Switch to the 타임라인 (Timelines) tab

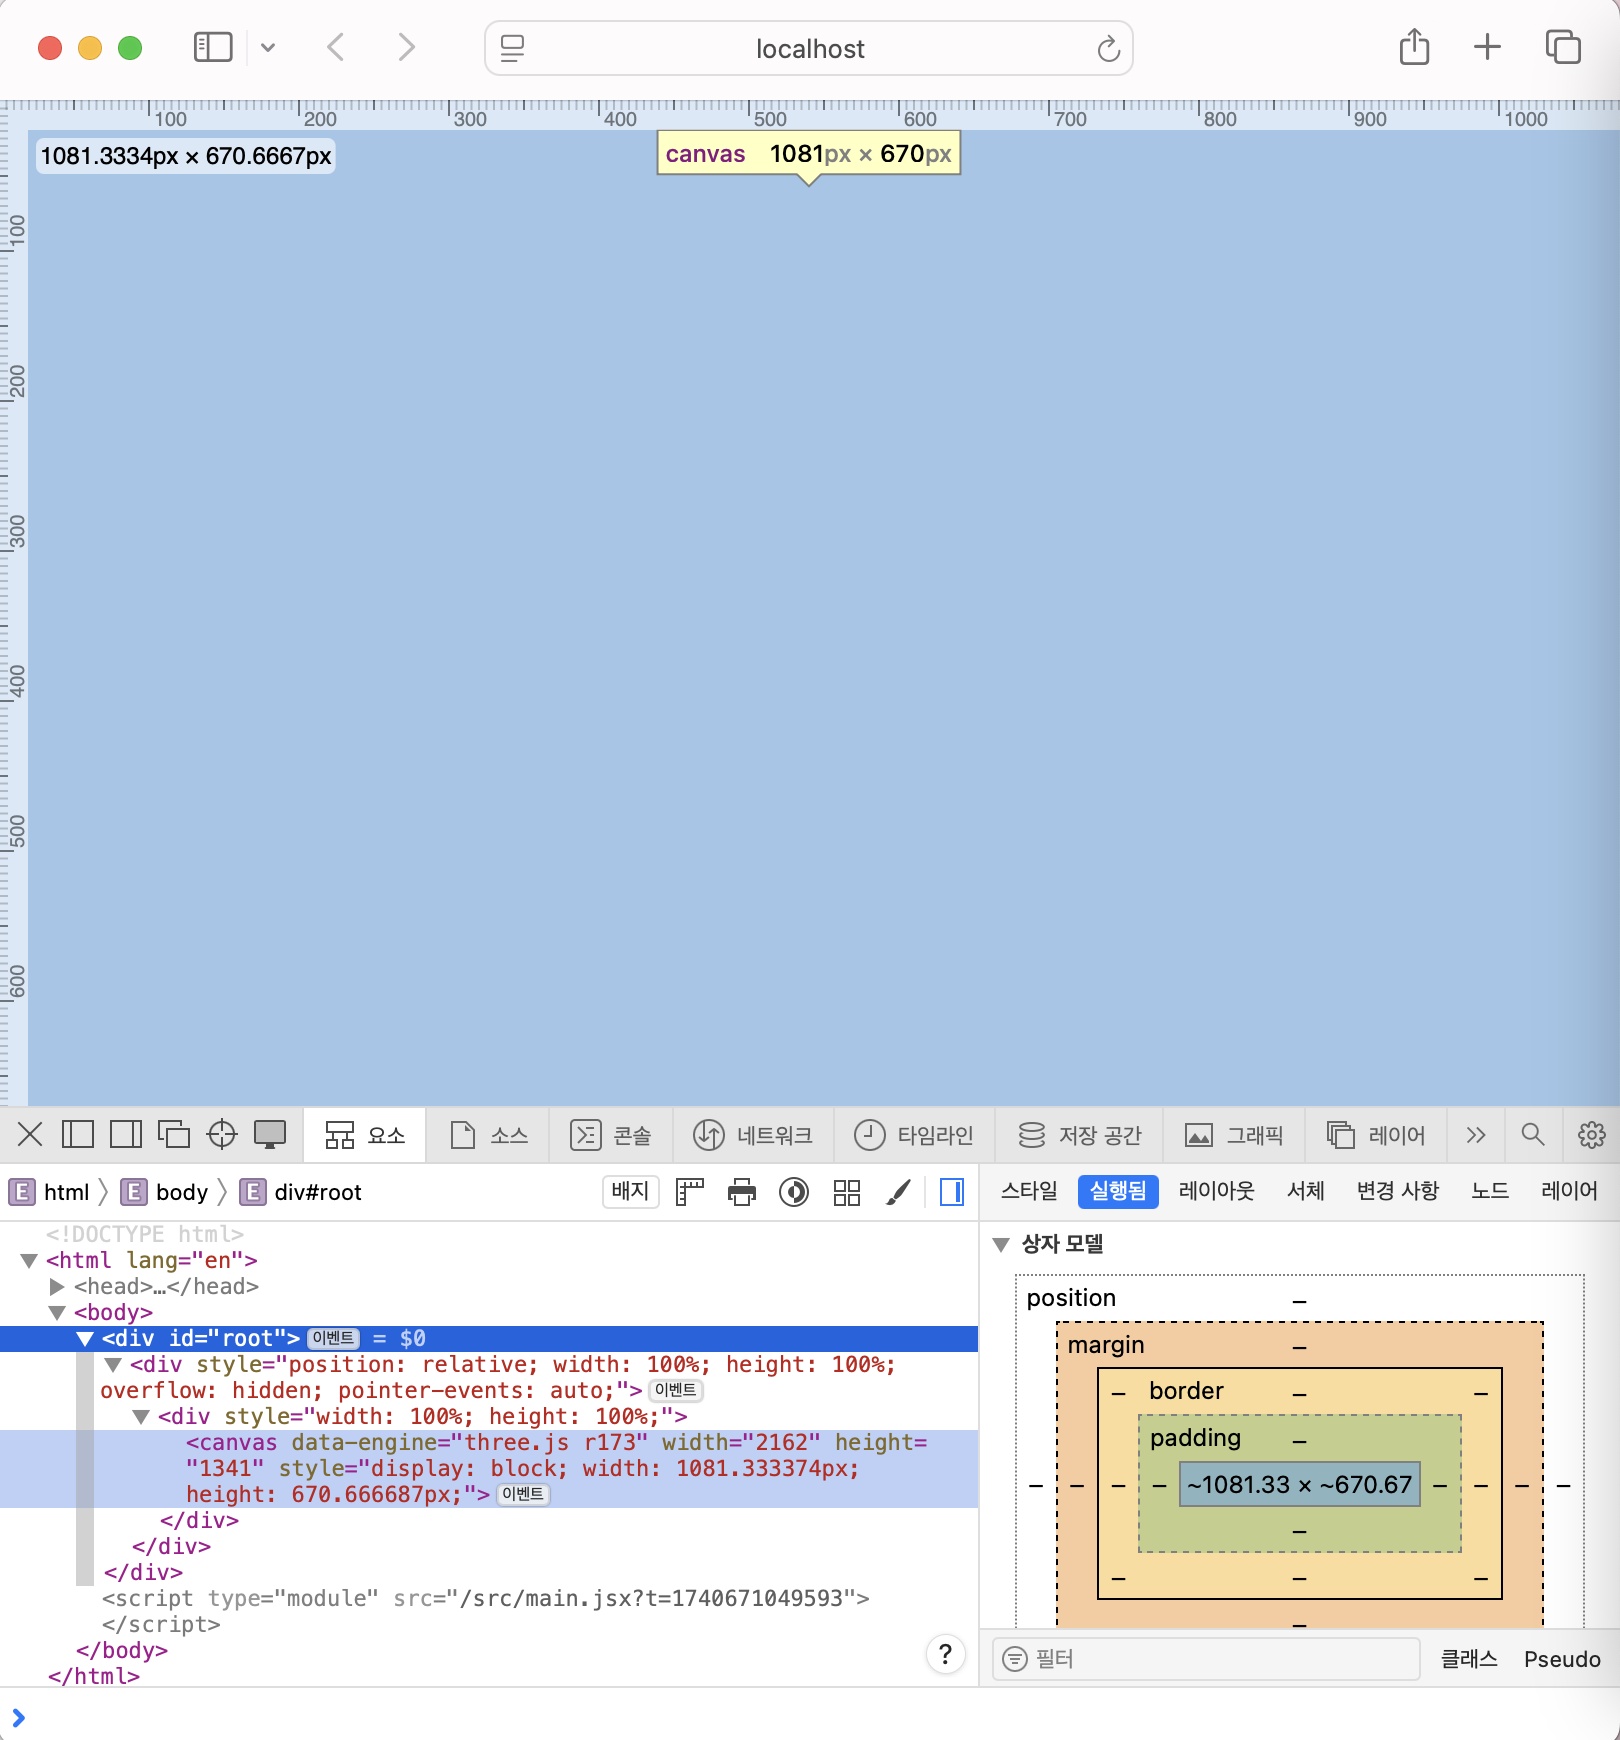(914, 1135)
